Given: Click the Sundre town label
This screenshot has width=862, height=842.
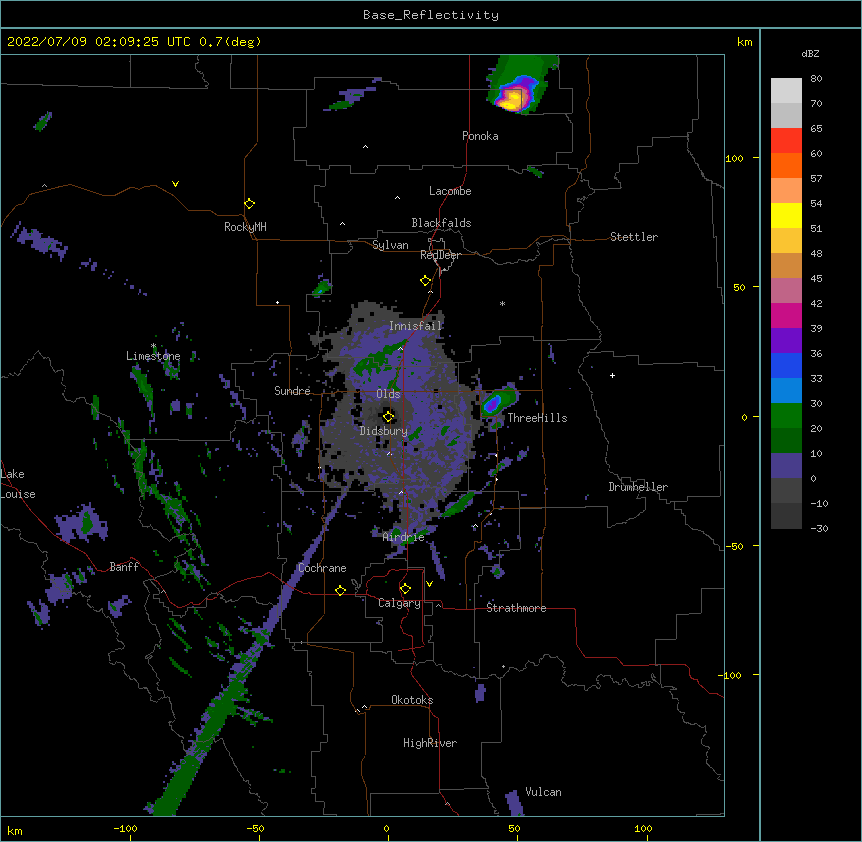Looking at the screenshot, I should pyautogui.click(x=292, y=391).
